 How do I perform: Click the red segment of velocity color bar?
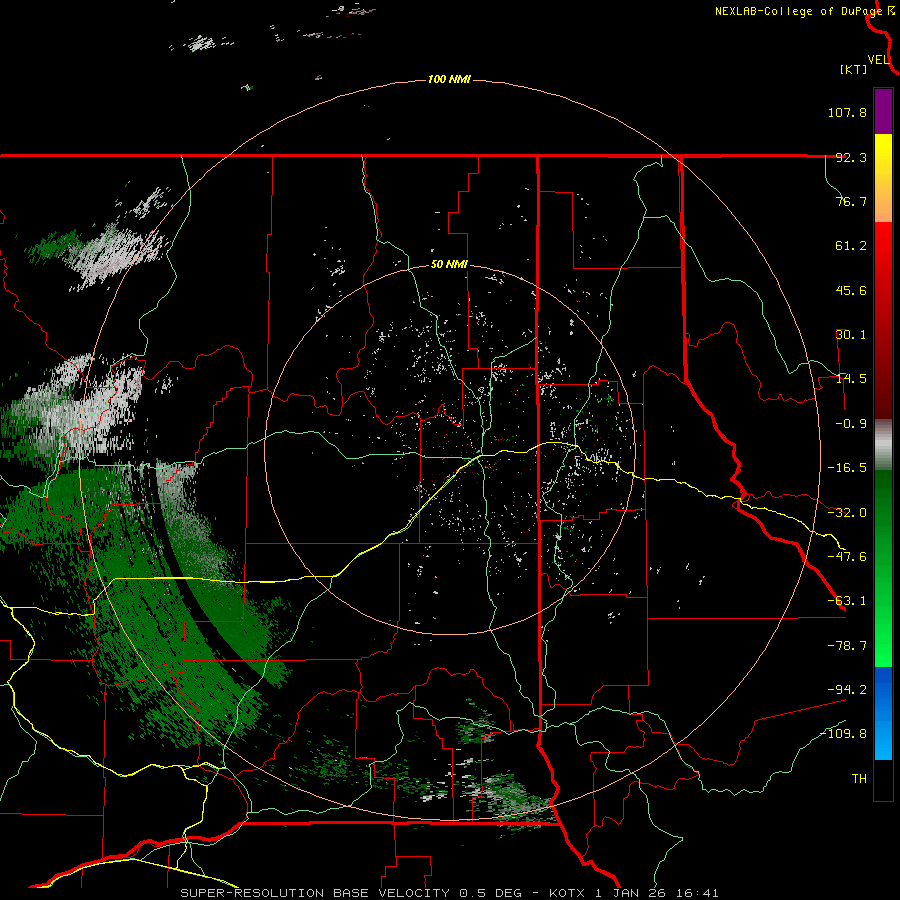[883, 320]
